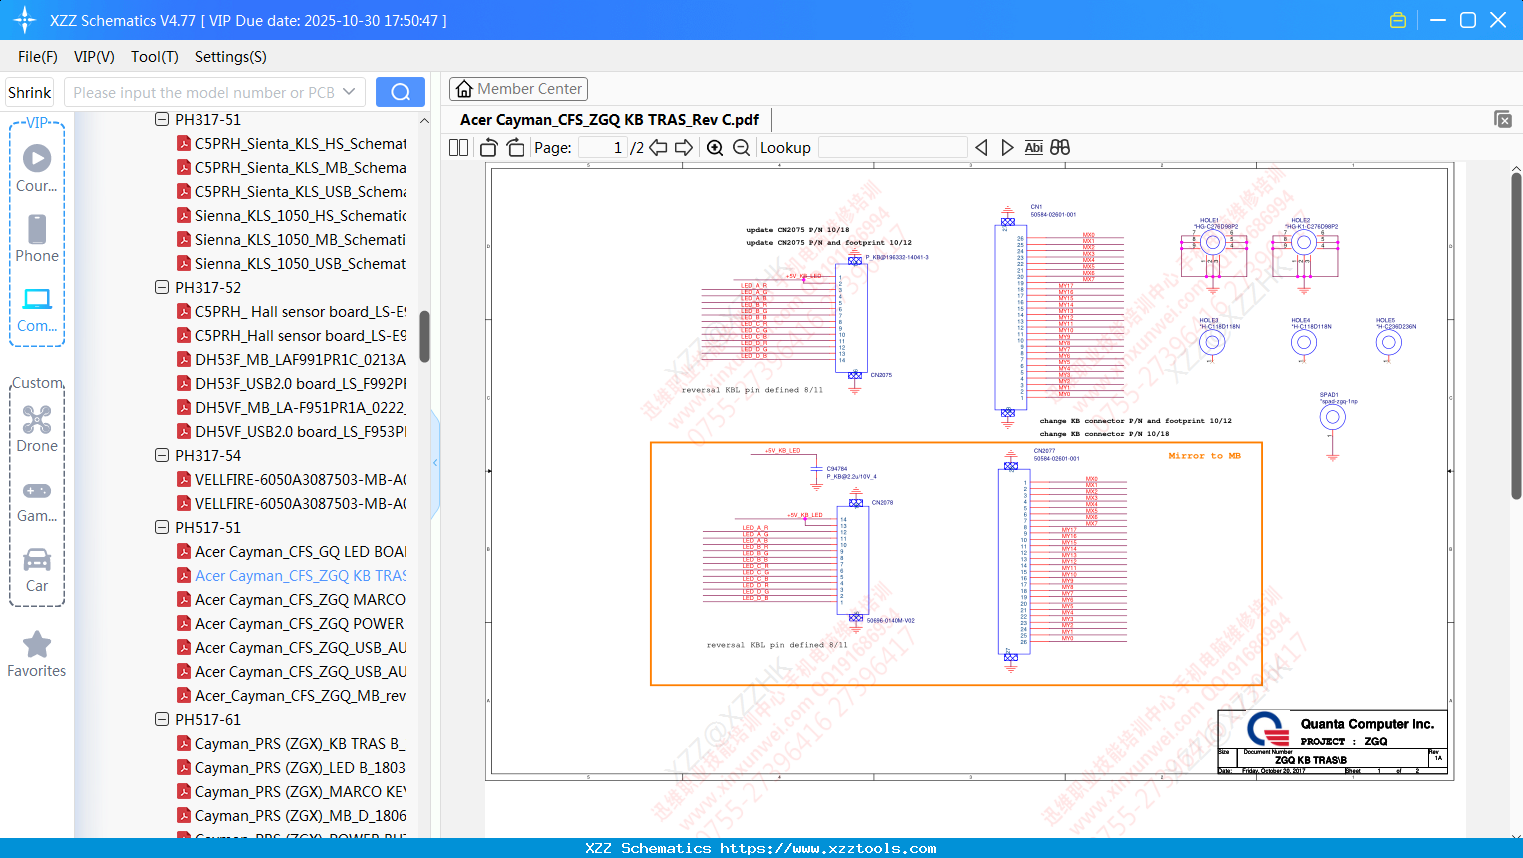The image size is (1523, 858).
Task: Click the blue search button
Action: [400, 92]
